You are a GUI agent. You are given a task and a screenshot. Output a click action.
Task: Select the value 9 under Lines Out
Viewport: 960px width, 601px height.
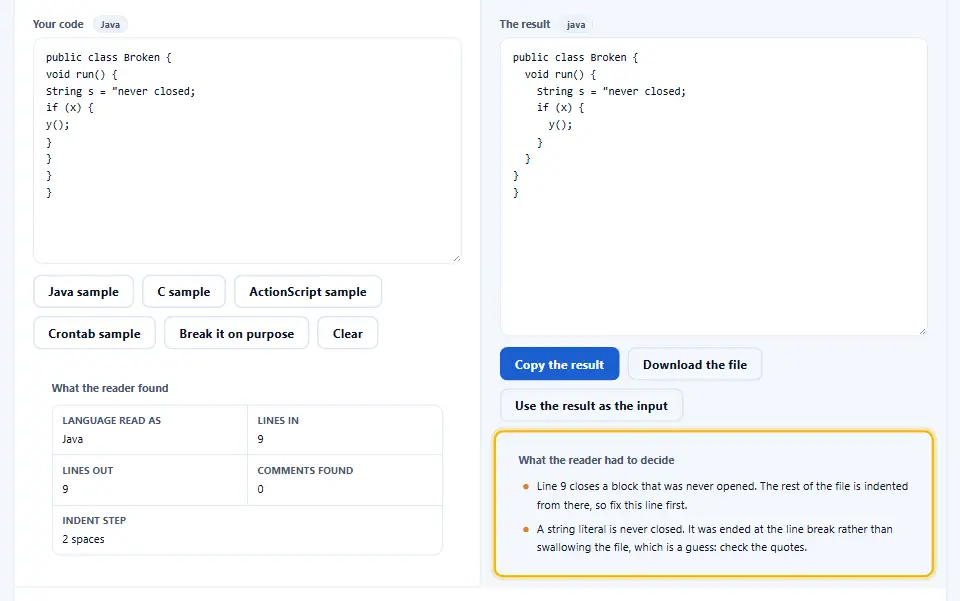(x=66, y=489)
